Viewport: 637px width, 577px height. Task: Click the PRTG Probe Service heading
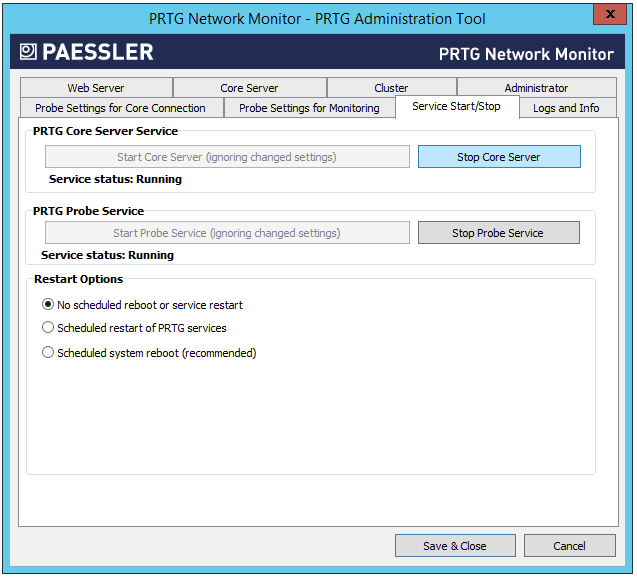pos(88,211)
